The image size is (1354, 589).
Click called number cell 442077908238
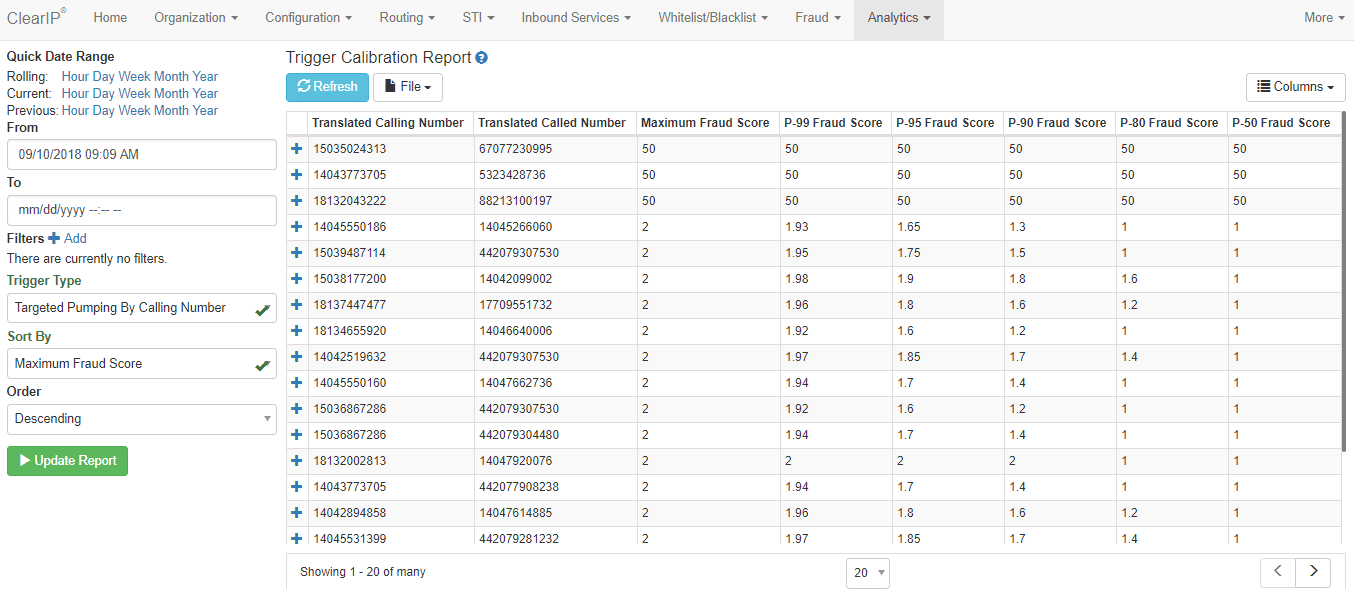click(x=555, y=487)
